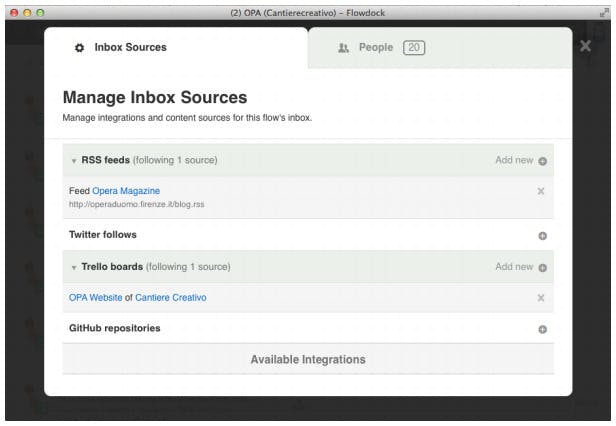This screenshot has height=426, width=616.
Task: Click the people icon in People tab
Action: coord(343,48)
